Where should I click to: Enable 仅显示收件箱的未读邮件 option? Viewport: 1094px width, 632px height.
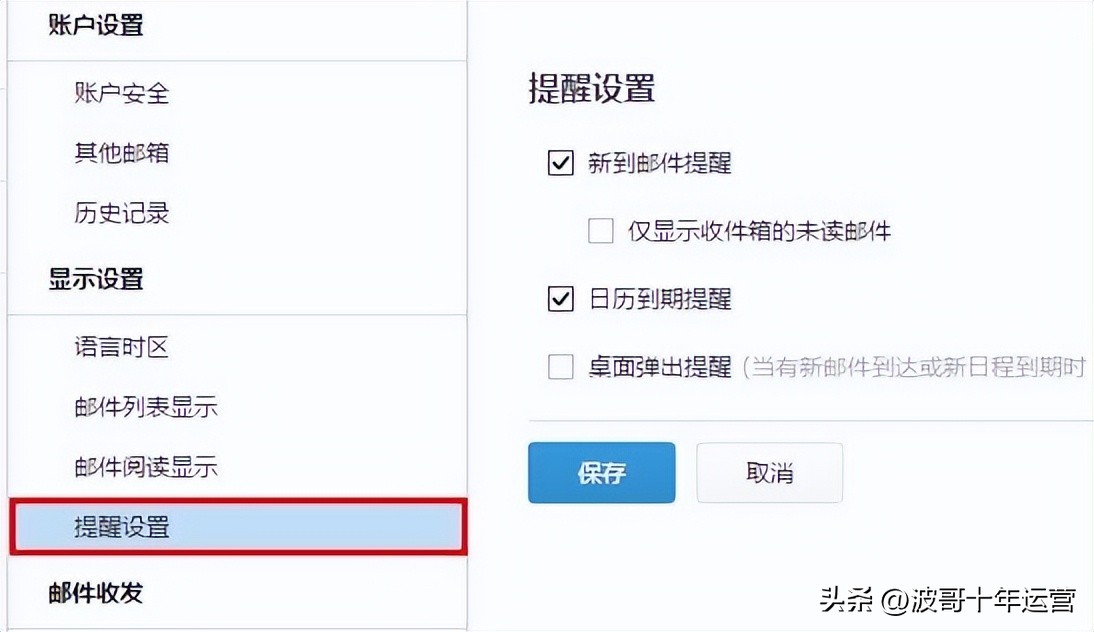click(x=600, y=230)
